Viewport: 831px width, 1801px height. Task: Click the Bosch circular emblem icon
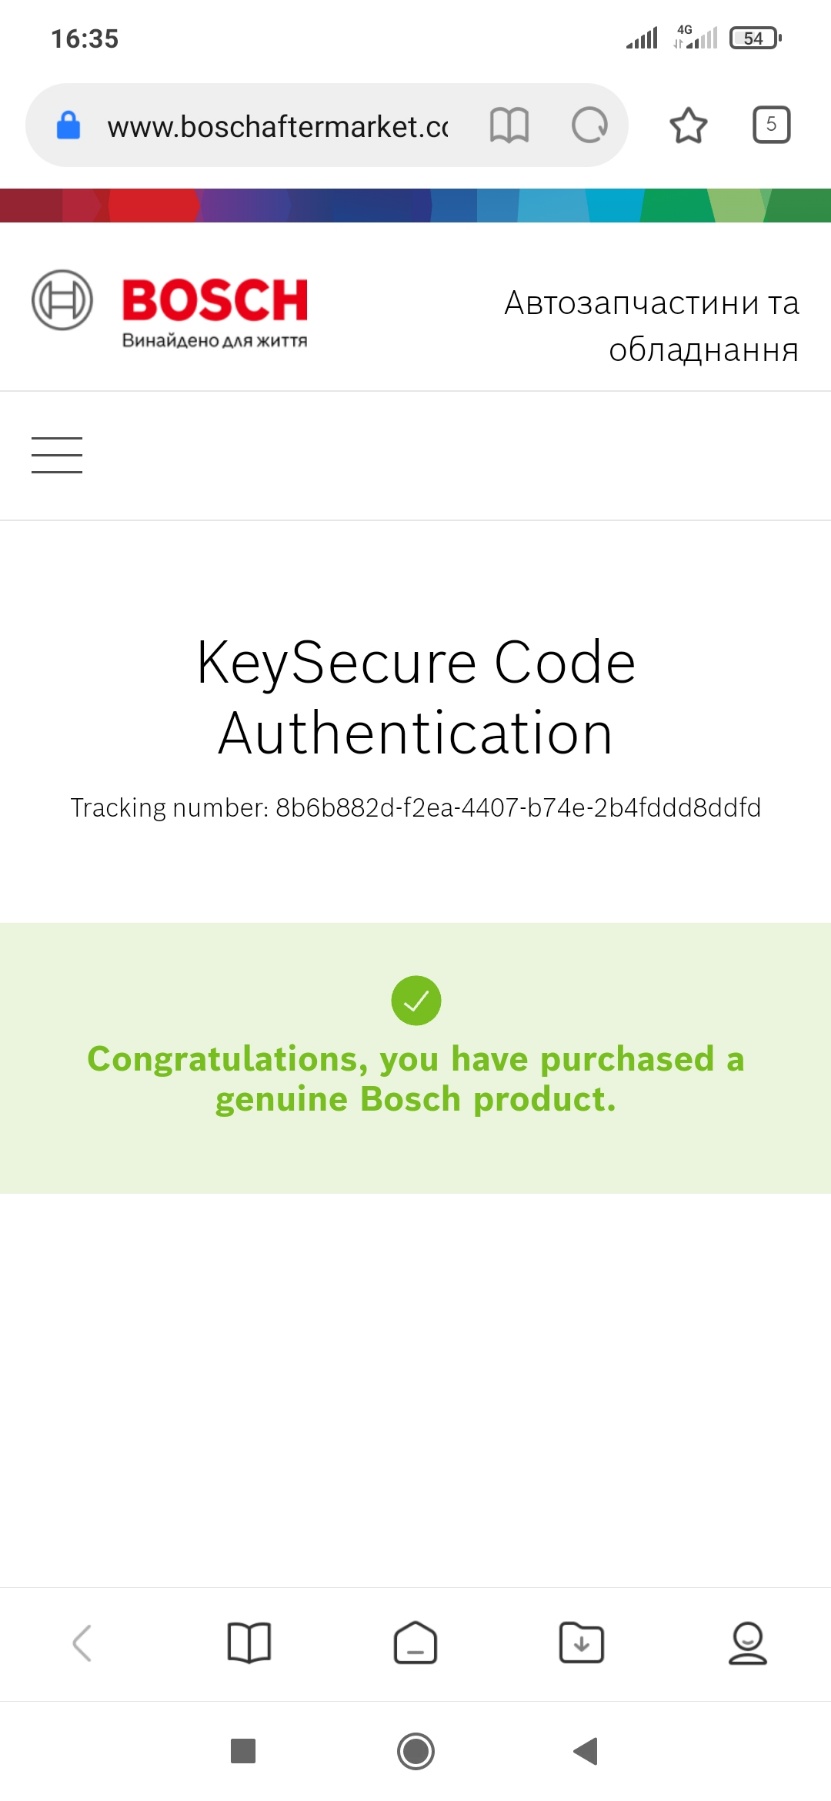click(62, 300)
